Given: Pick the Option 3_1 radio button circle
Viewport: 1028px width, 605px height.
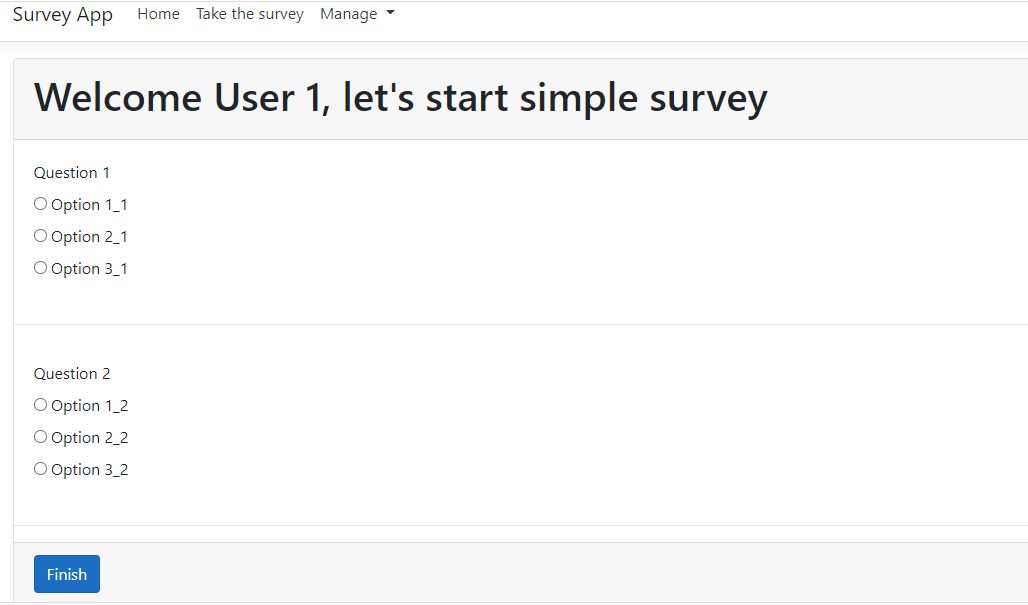Looking at the screenshot, I should 40,268.
